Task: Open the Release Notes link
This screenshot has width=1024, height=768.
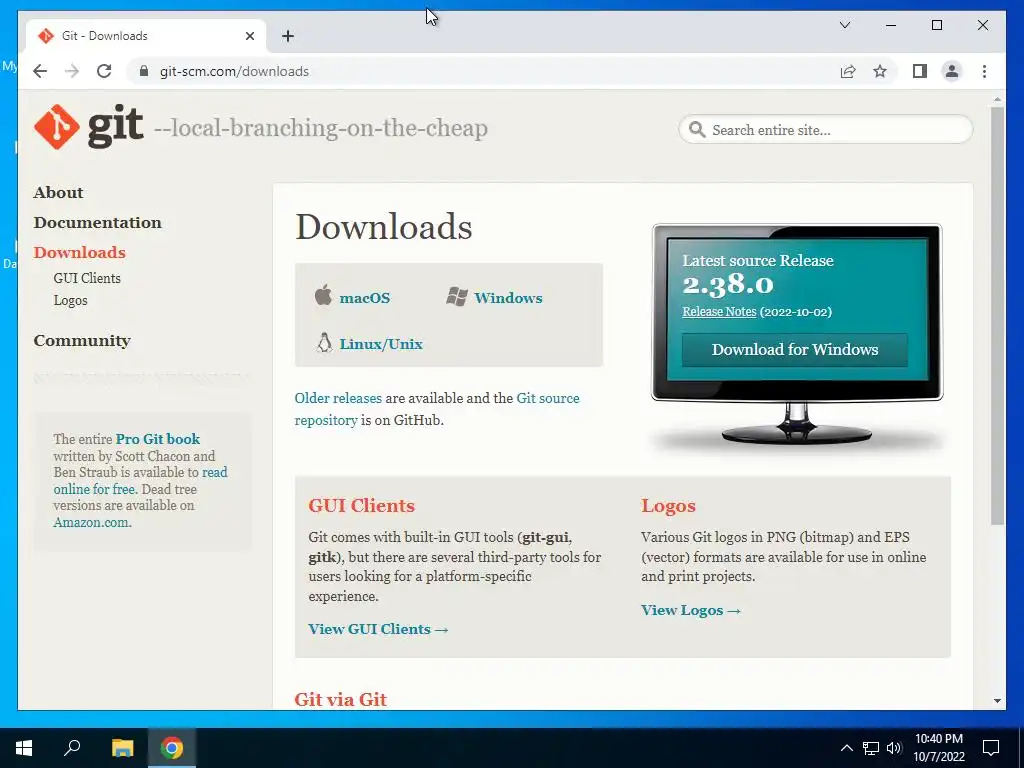Action: (719, 312)
